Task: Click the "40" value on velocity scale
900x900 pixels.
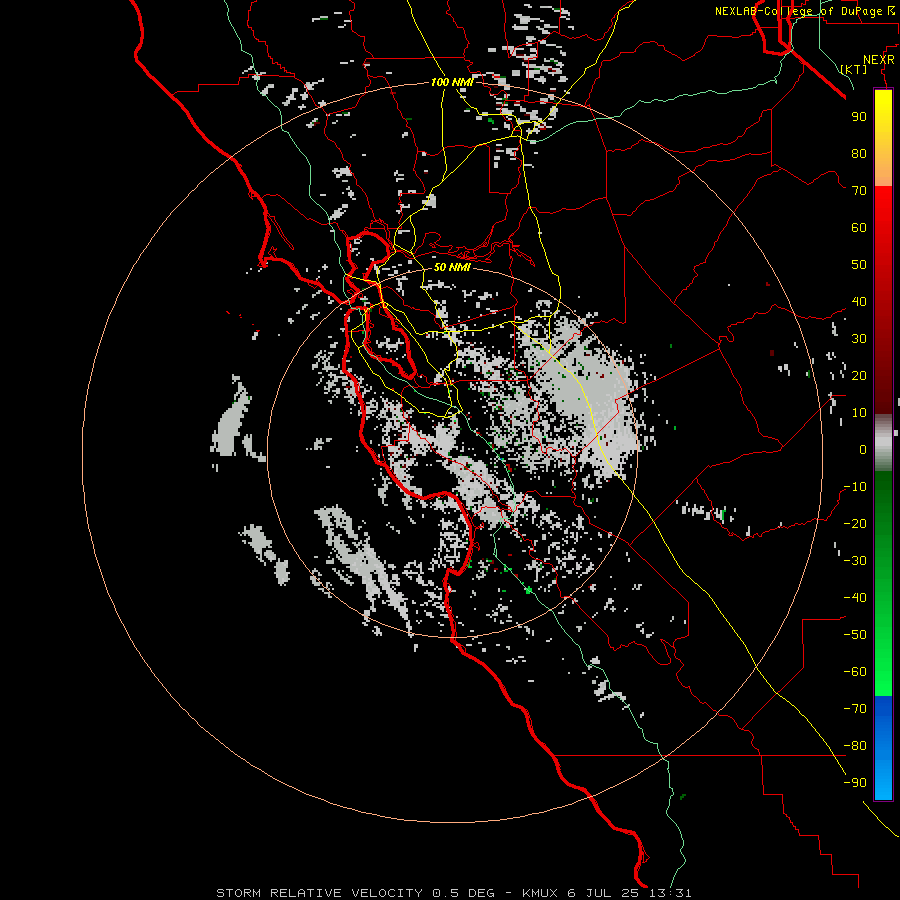Action: [x=859, y=301]
